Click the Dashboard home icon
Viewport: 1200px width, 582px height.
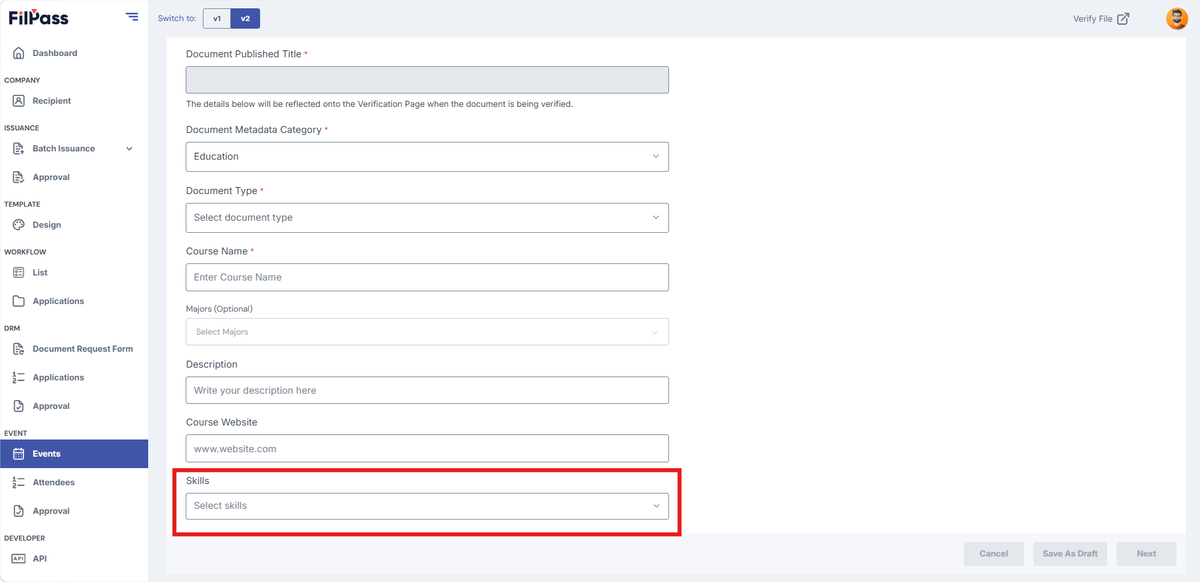(x=19, y=53)
